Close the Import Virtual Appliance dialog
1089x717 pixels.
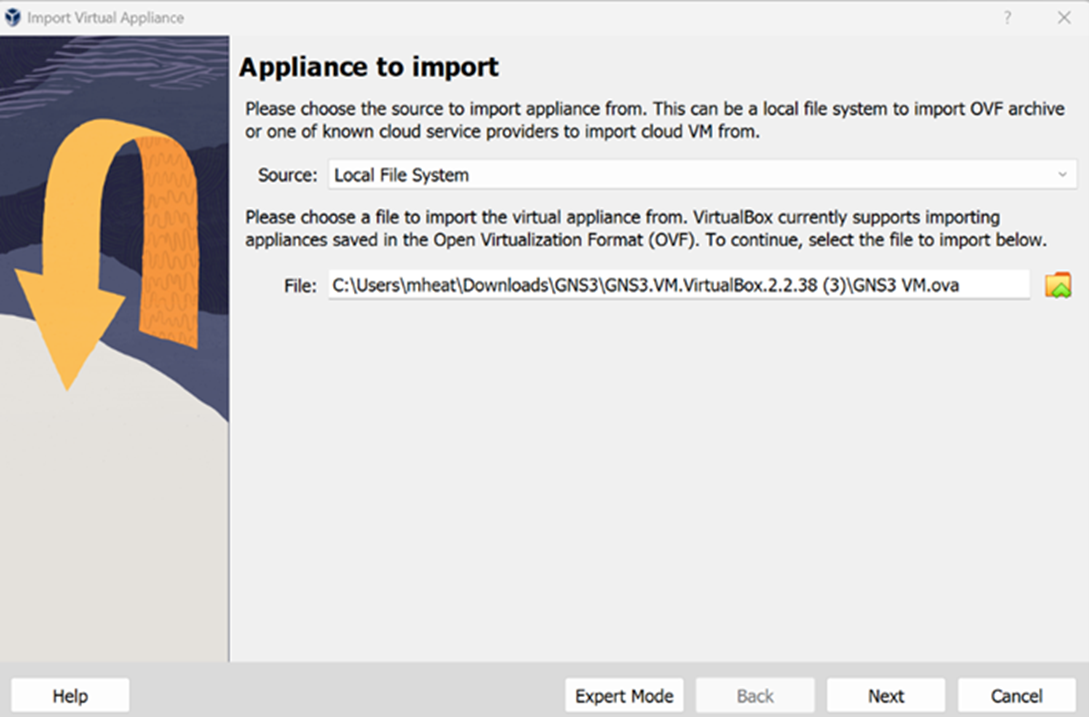pos(1063,17)
